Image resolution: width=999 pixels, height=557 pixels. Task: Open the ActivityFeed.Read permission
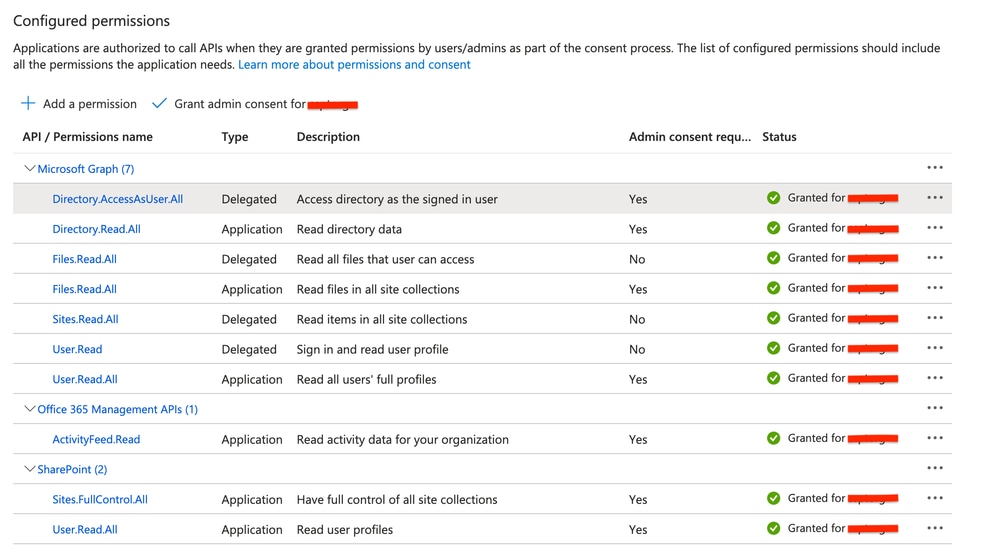click(x=96, y=439)
